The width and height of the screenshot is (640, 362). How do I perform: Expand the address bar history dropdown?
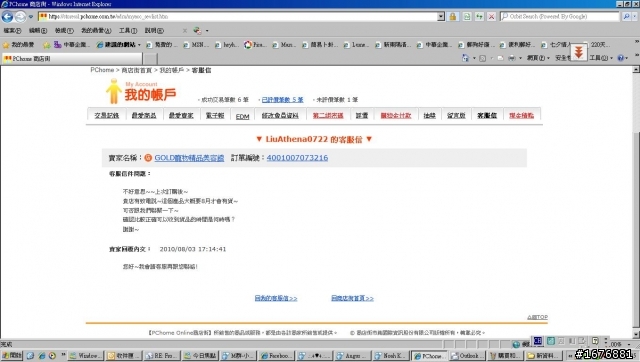click(x=441, y=17)
